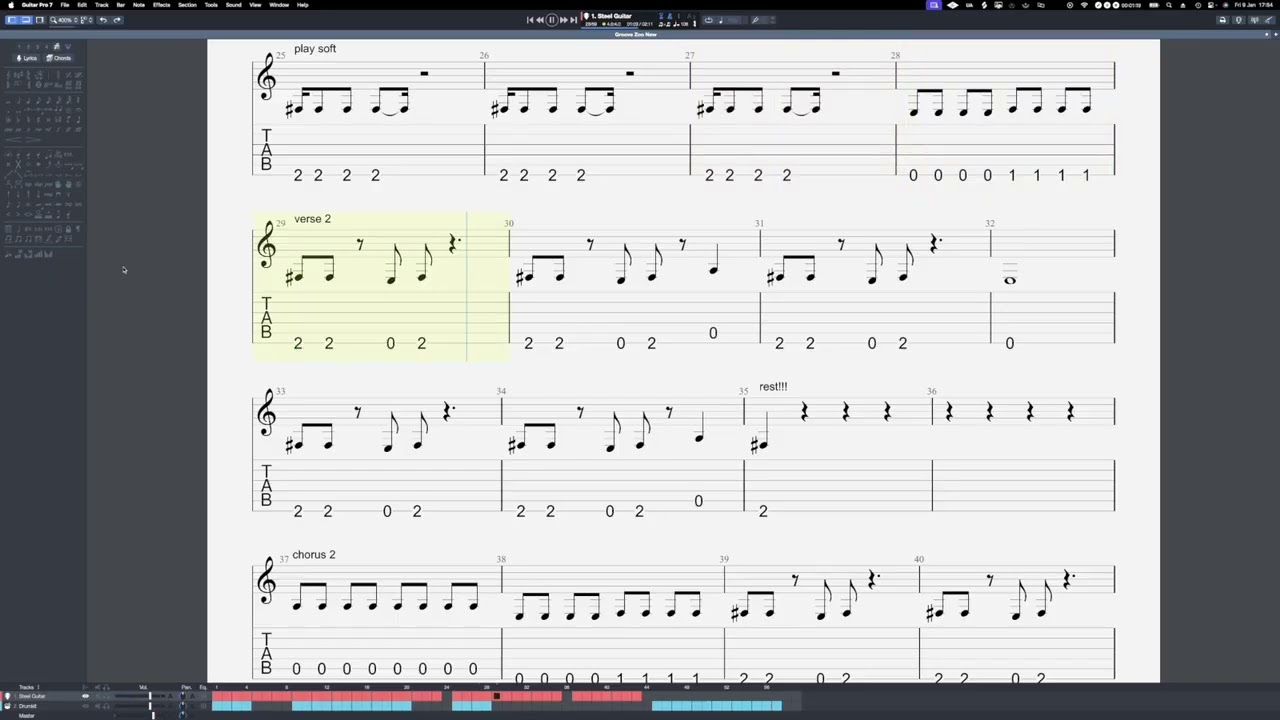This screenshot has height=720, width=1280.
Task: Pause playback
Action: point(552,20)
